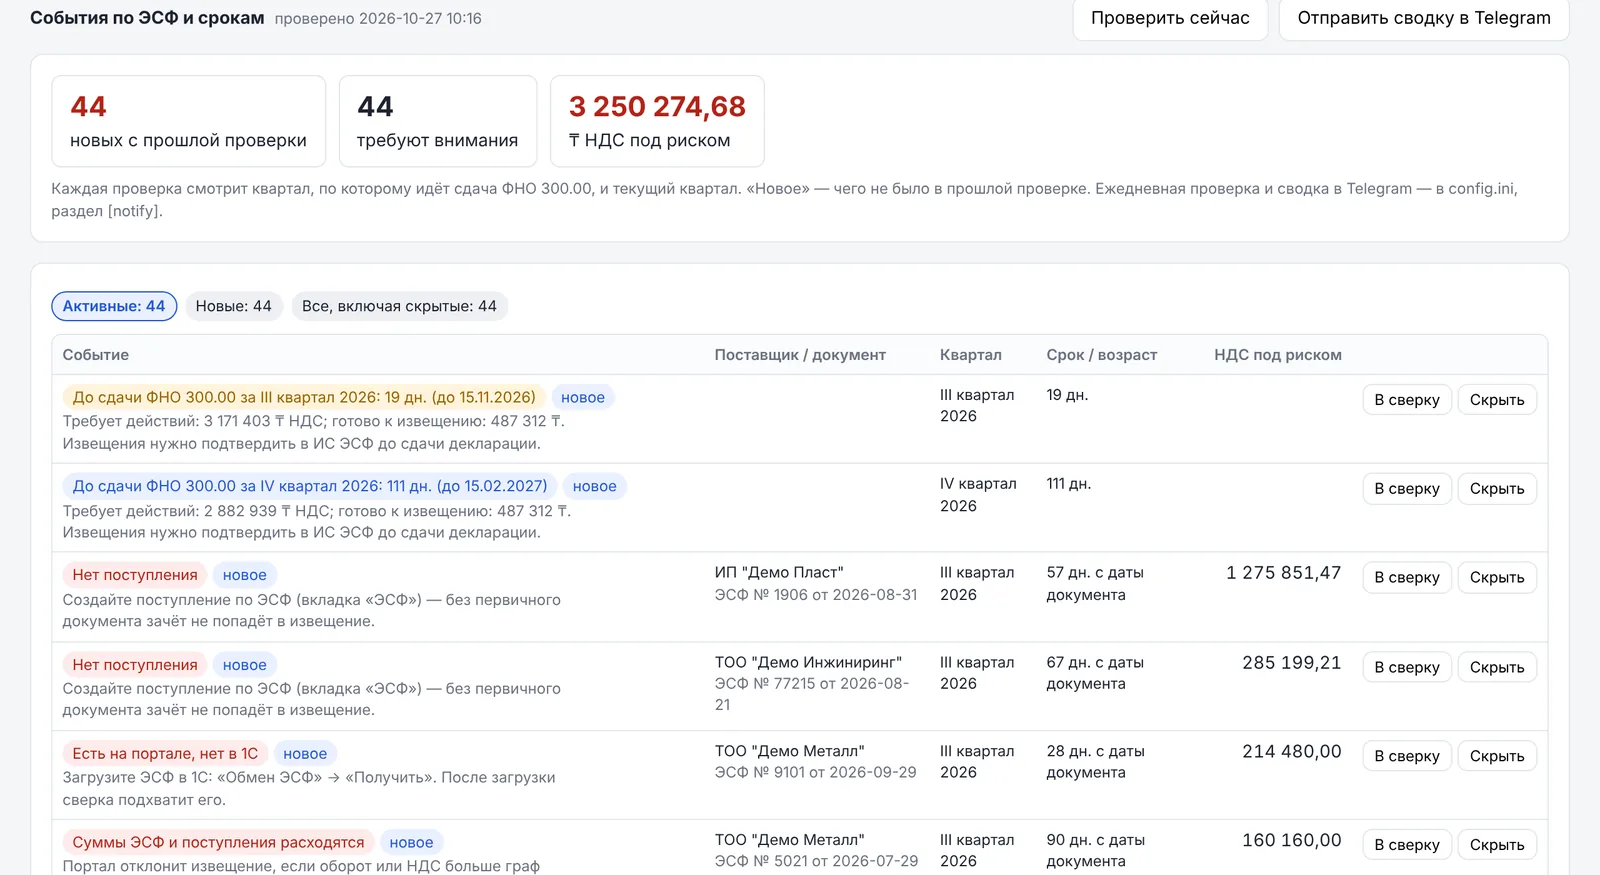This screenshot has height=875, width=1600.
Task: Open the "Все, включая скрытые: 44" tab
Action: 399,306
